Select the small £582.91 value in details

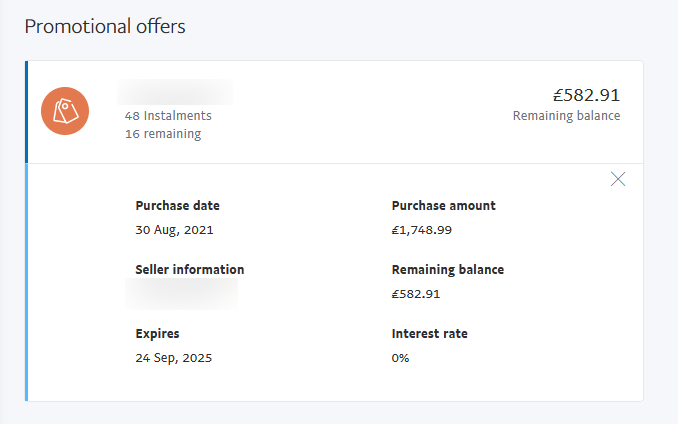point(416,294)
